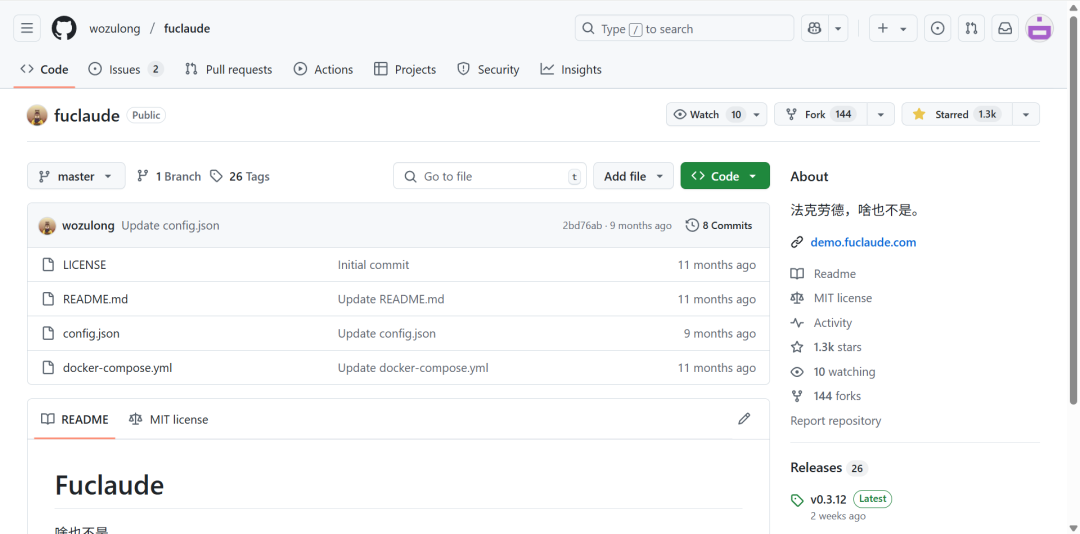
Task: Expand the master branch dropdown
Action: tap(76, 176)
